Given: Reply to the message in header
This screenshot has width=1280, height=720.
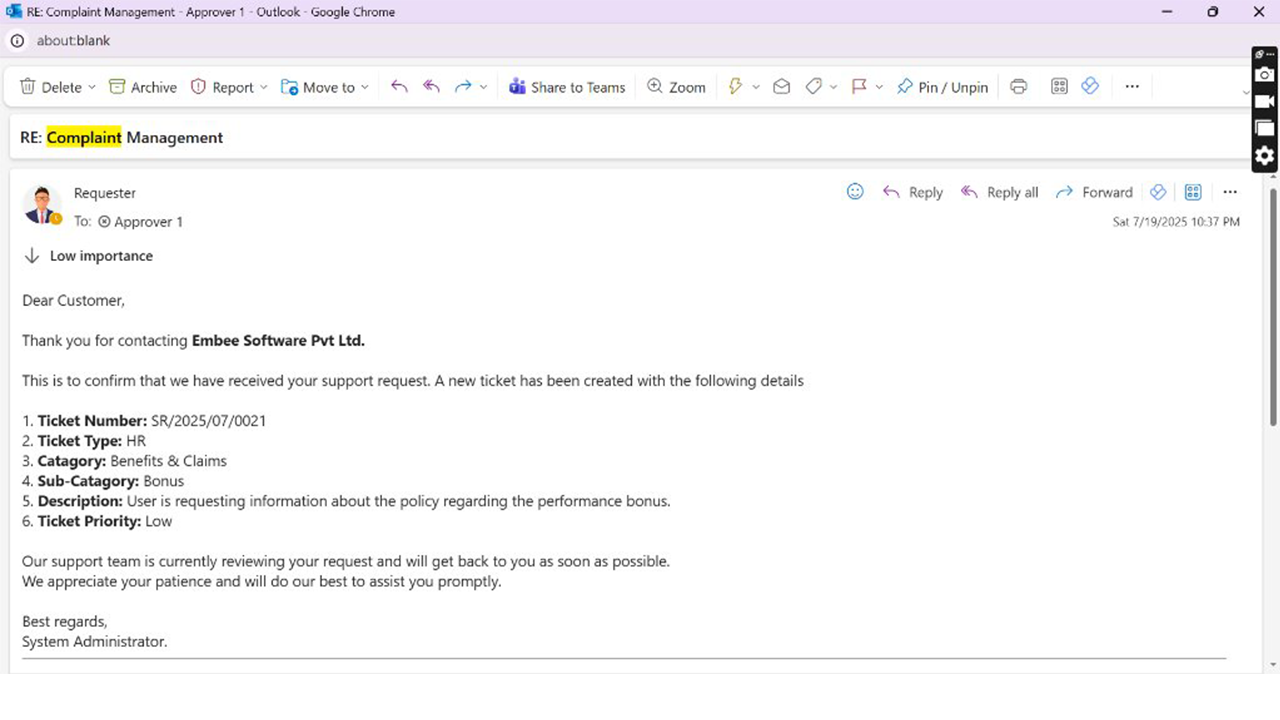Looking at the screenshot, I should click(912, 192).
